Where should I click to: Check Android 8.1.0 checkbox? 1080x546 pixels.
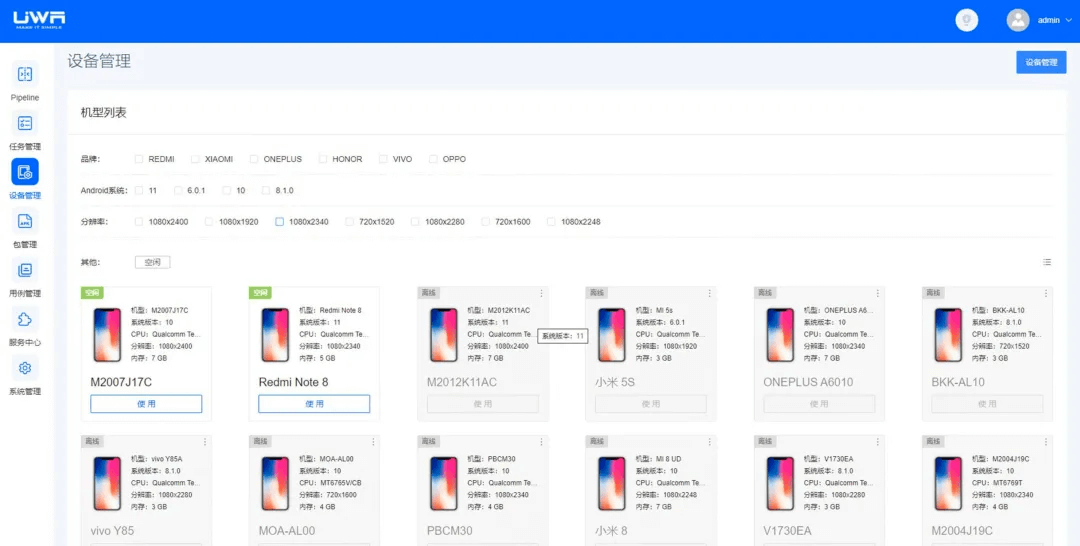267,190
